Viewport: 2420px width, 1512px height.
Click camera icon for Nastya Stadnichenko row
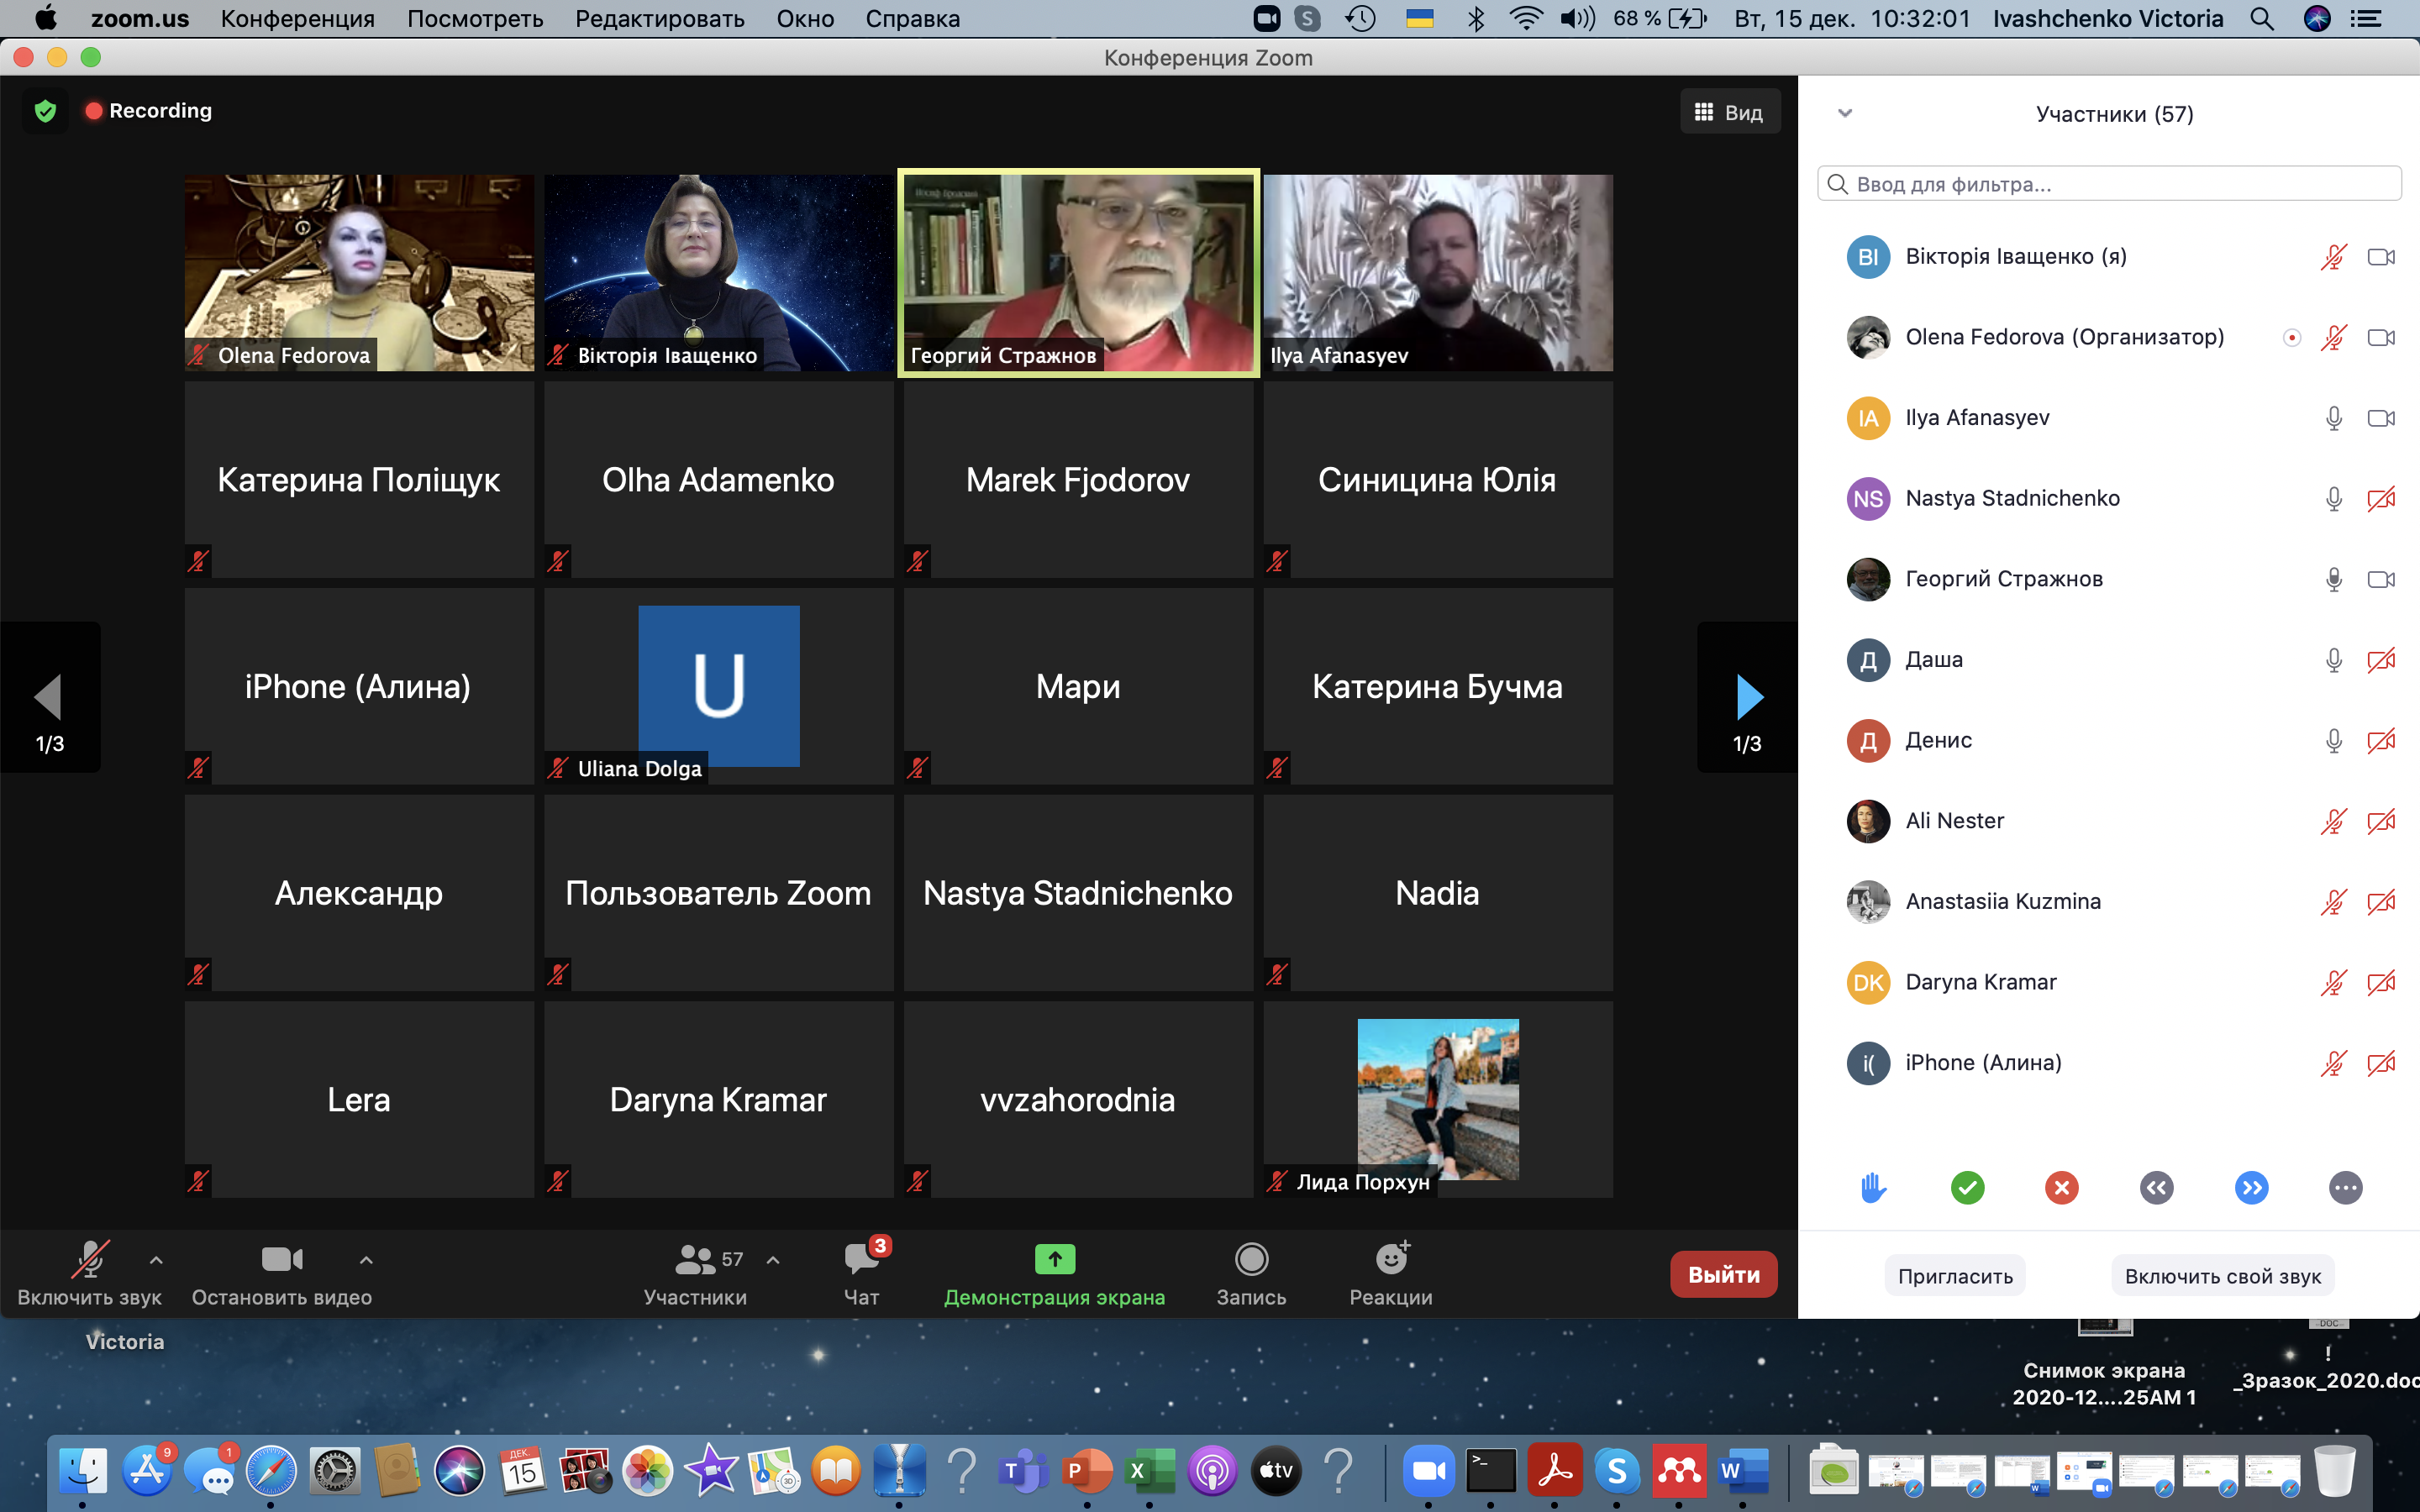[x=2381, y=499]
